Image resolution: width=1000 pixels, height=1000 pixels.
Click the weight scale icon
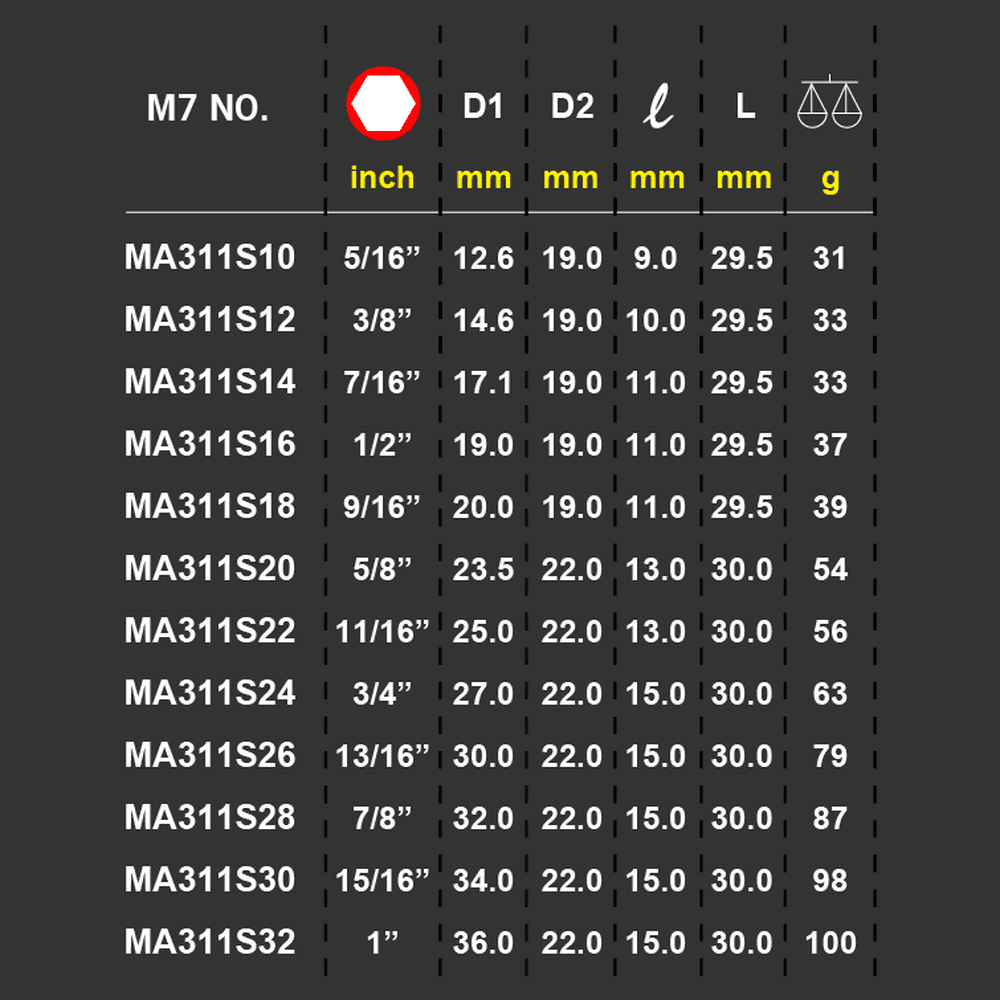(829, 102)
